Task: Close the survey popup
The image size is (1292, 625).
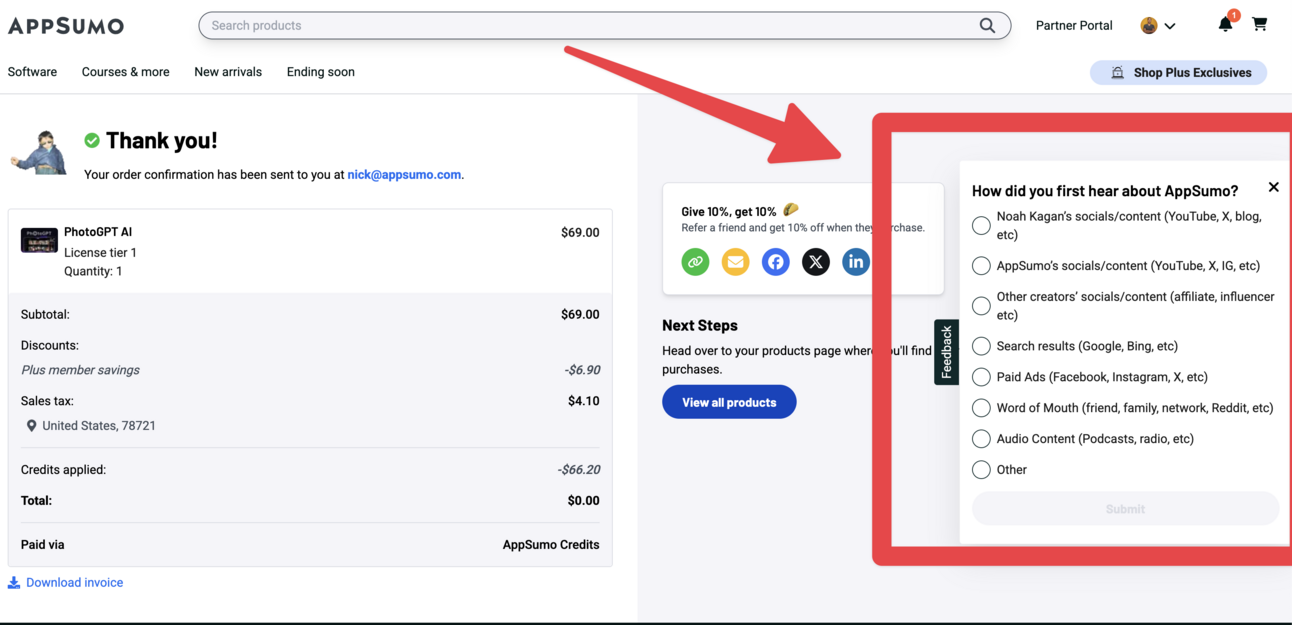Action: click(x=1273, y=187)
